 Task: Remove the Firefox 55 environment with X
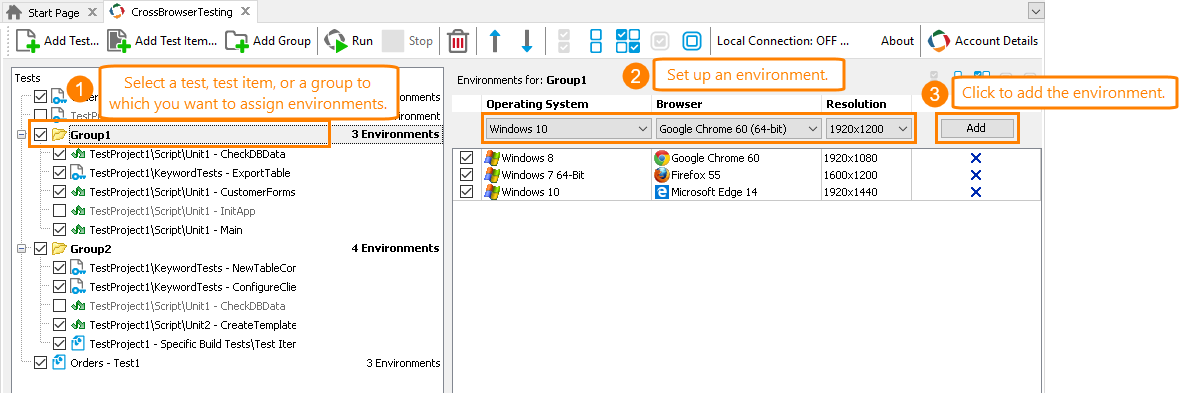(x=976, y=175)
